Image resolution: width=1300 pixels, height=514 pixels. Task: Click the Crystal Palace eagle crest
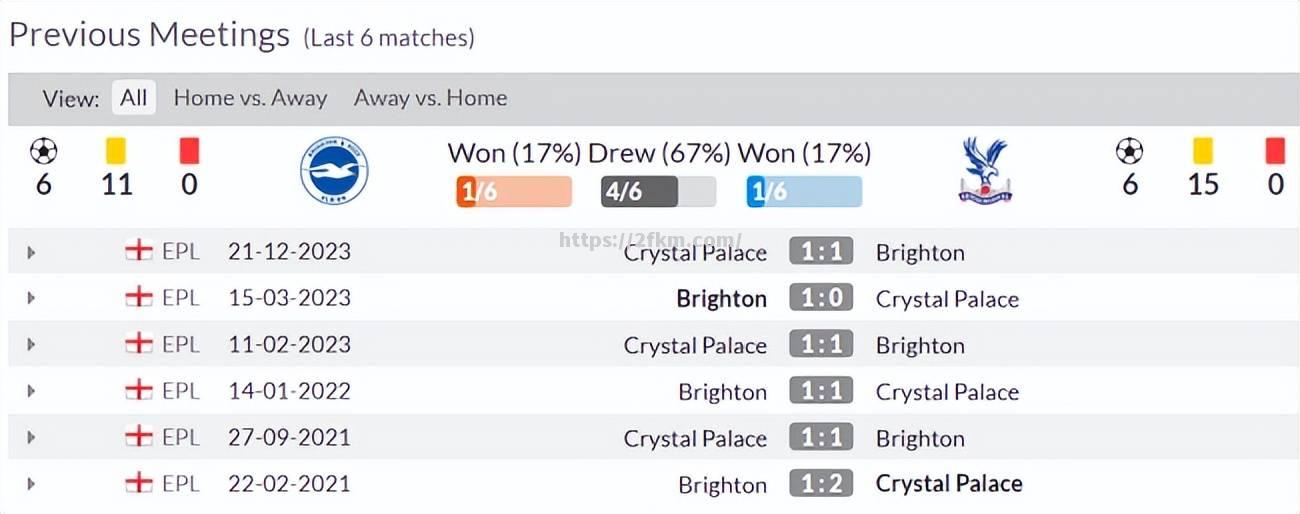pyautogui.click(x=984, y=170)
